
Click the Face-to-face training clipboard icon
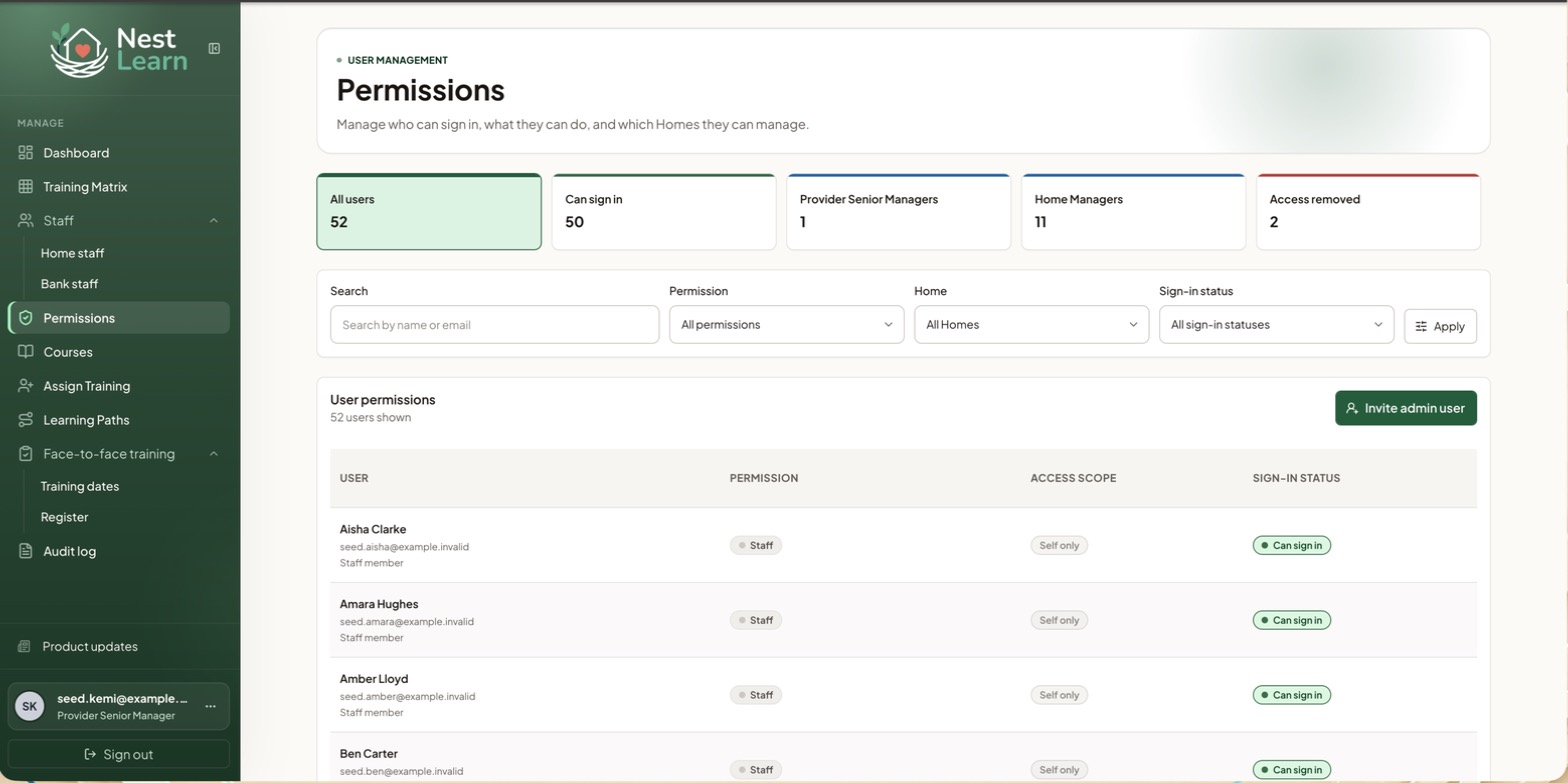(26, 454)
